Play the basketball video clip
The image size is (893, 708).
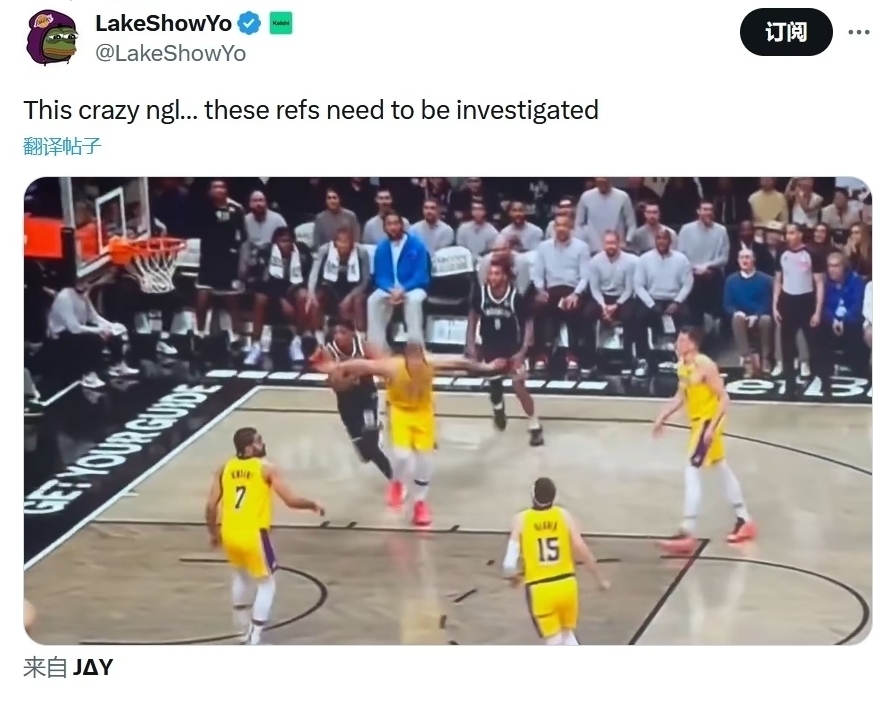click(448, 411)
